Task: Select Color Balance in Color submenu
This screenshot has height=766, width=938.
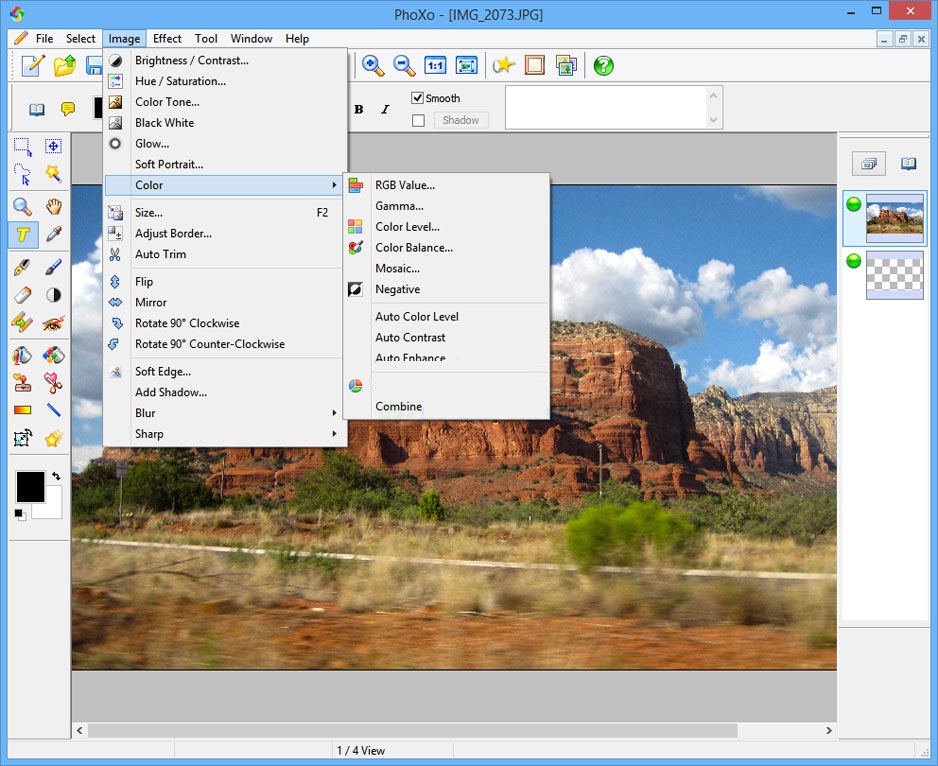Action: click(x=413, y=248)
